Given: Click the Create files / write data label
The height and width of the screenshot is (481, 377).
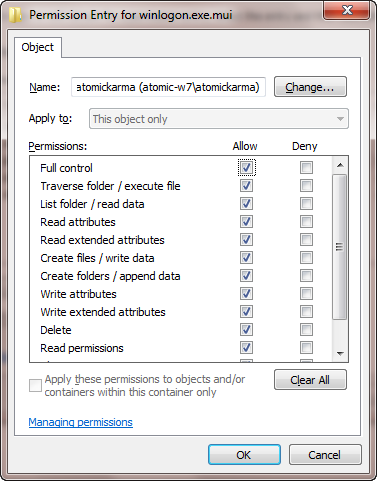Looking at the screenshot, I should [x=97, y=258].
